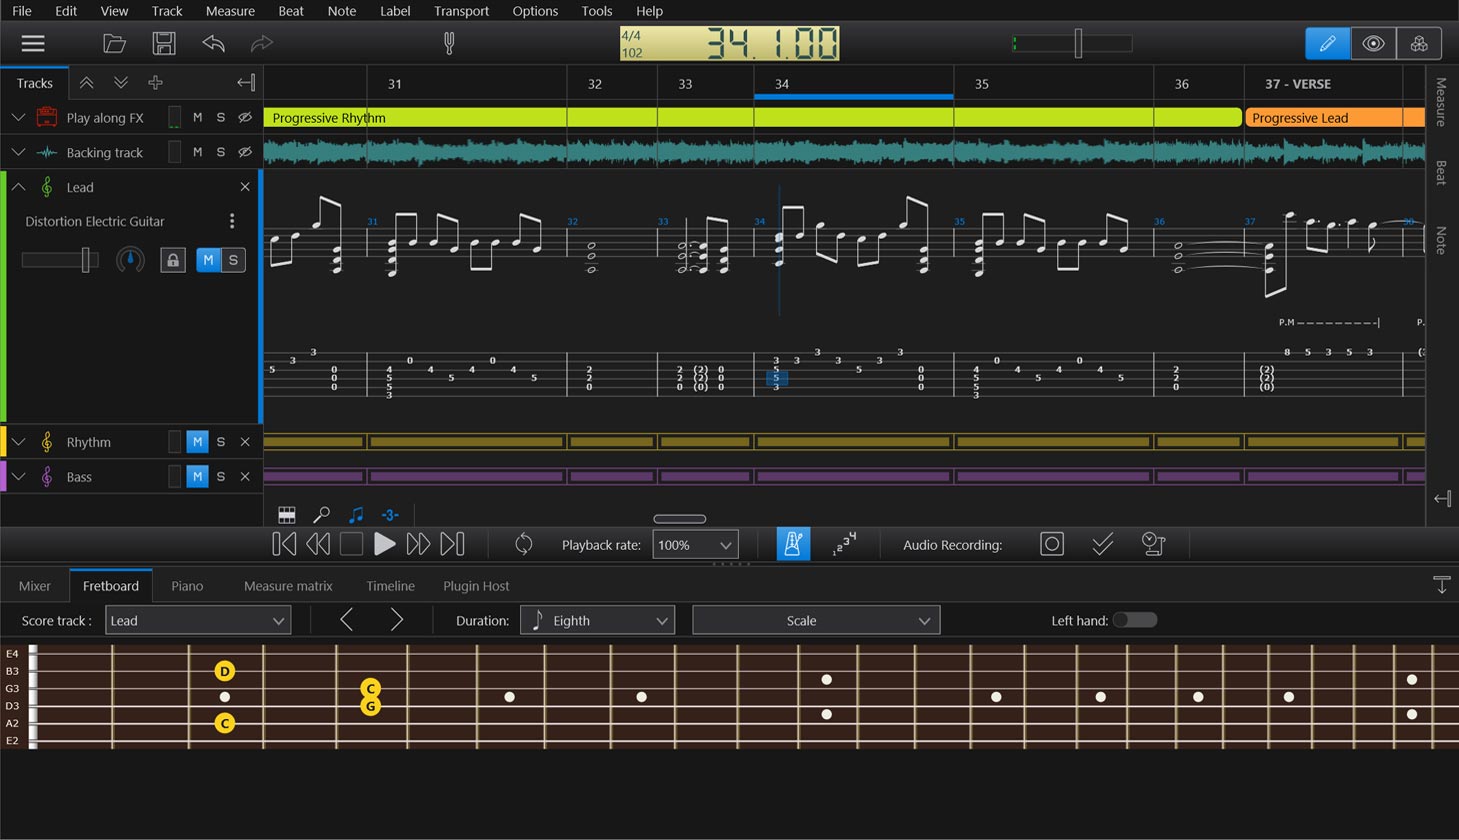Viewport: 1459px width, 840px height.
Task: Click the loop playback icon
Action: point(524,543)
